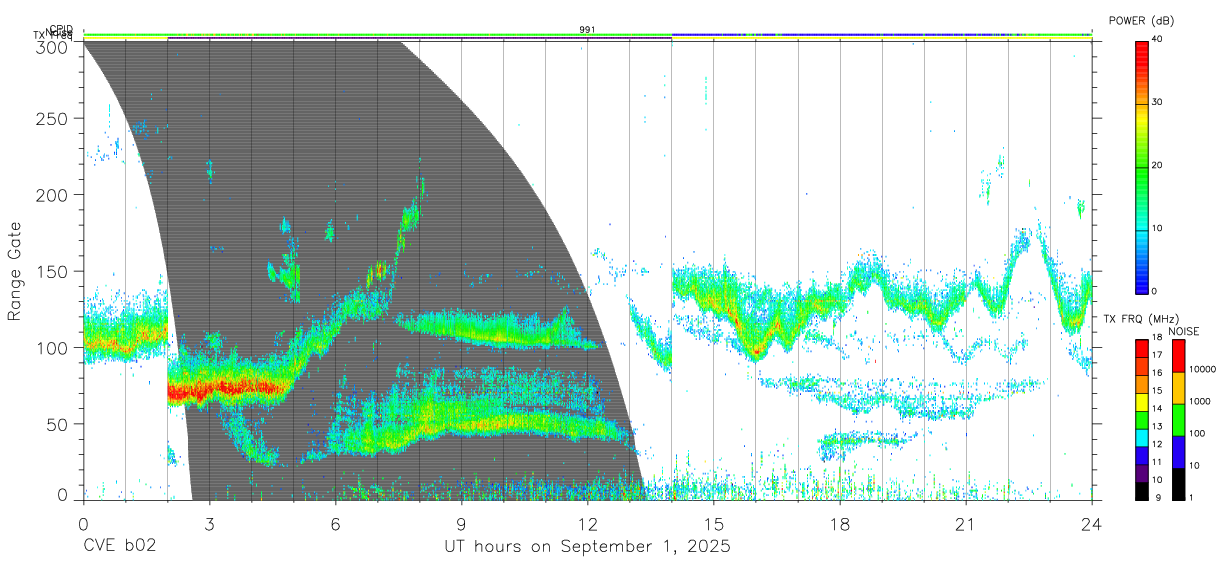Click the TX FRQ (MHz) color scale bar
Viewport: 1228px width, 567px height.
1141,419
